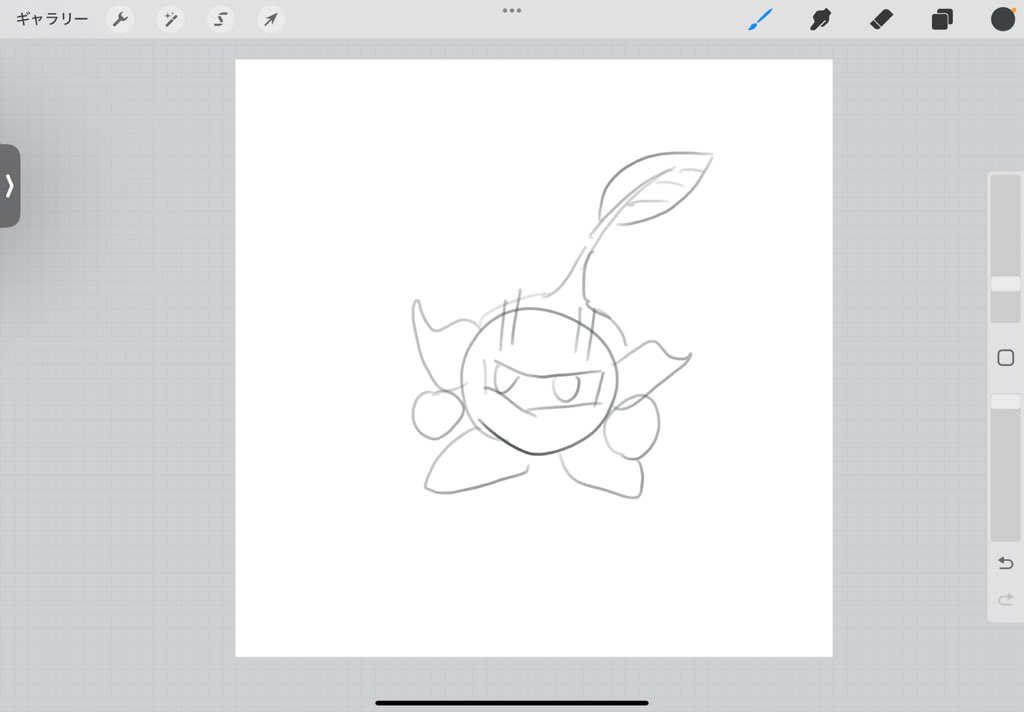
Task: Select the Eraser tool
Action: click(x=881, y=20)
